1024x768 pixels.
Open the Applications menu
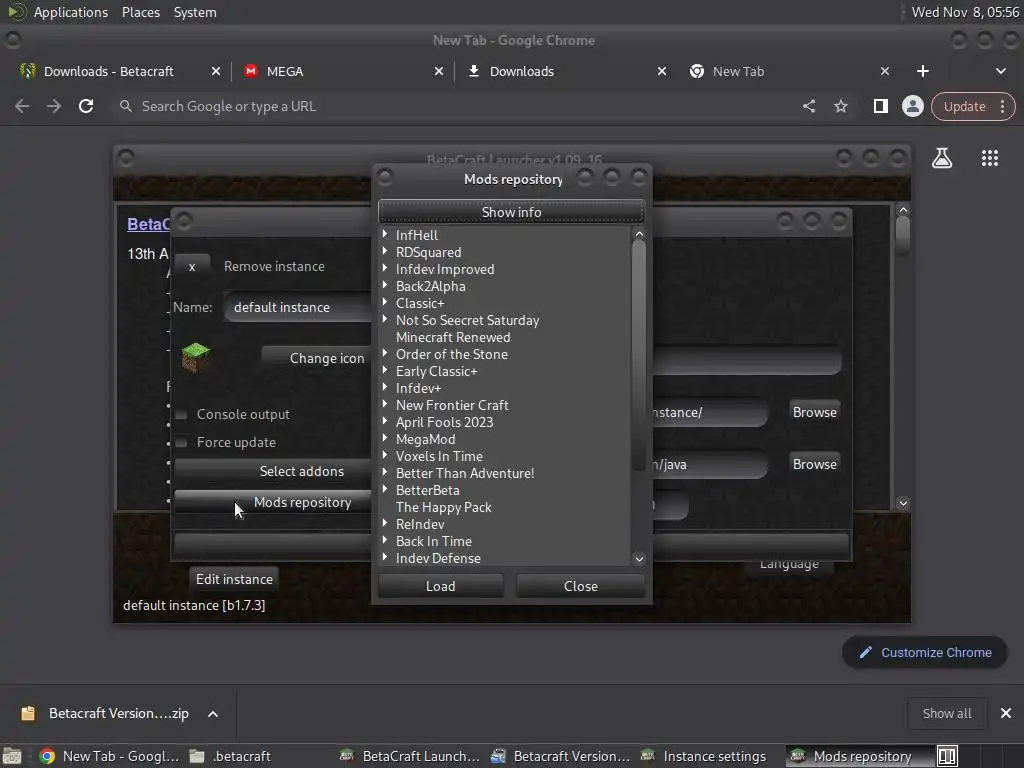click(71, 12)
